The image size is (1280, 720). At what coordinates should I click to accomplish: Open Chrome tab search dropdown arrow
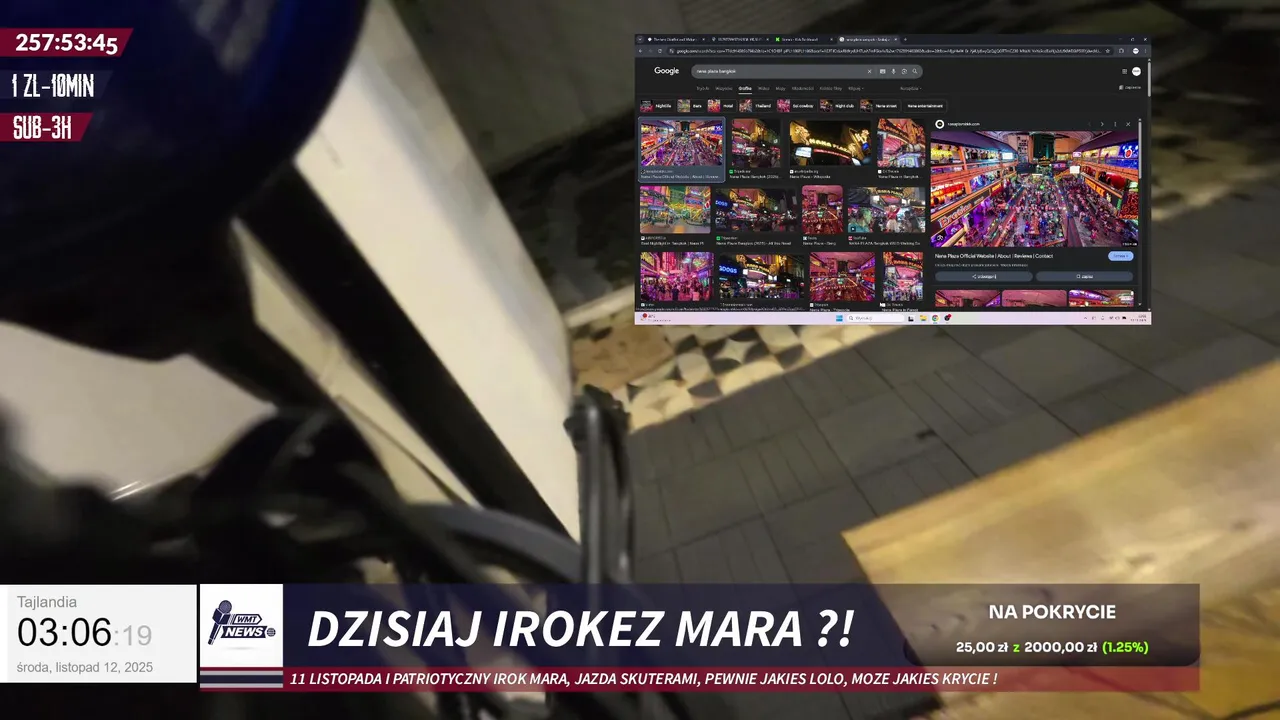(640, 39)
